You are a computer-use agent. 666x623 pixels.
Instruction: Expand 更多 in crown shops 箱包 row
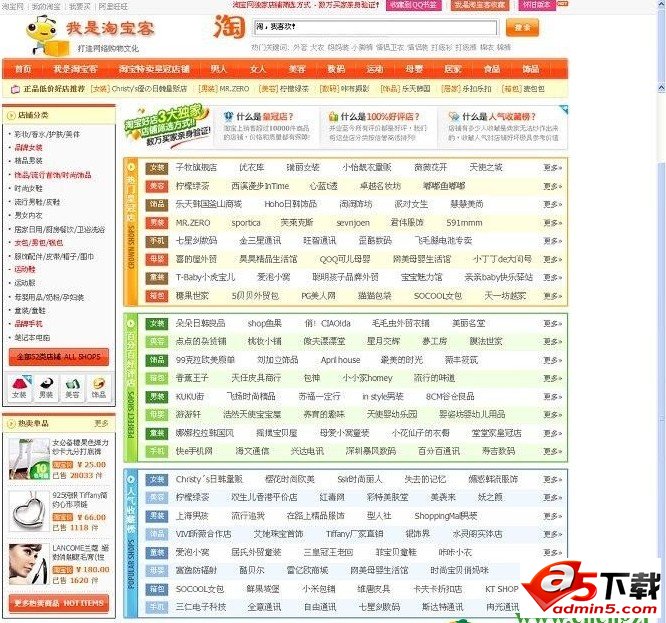552,296
